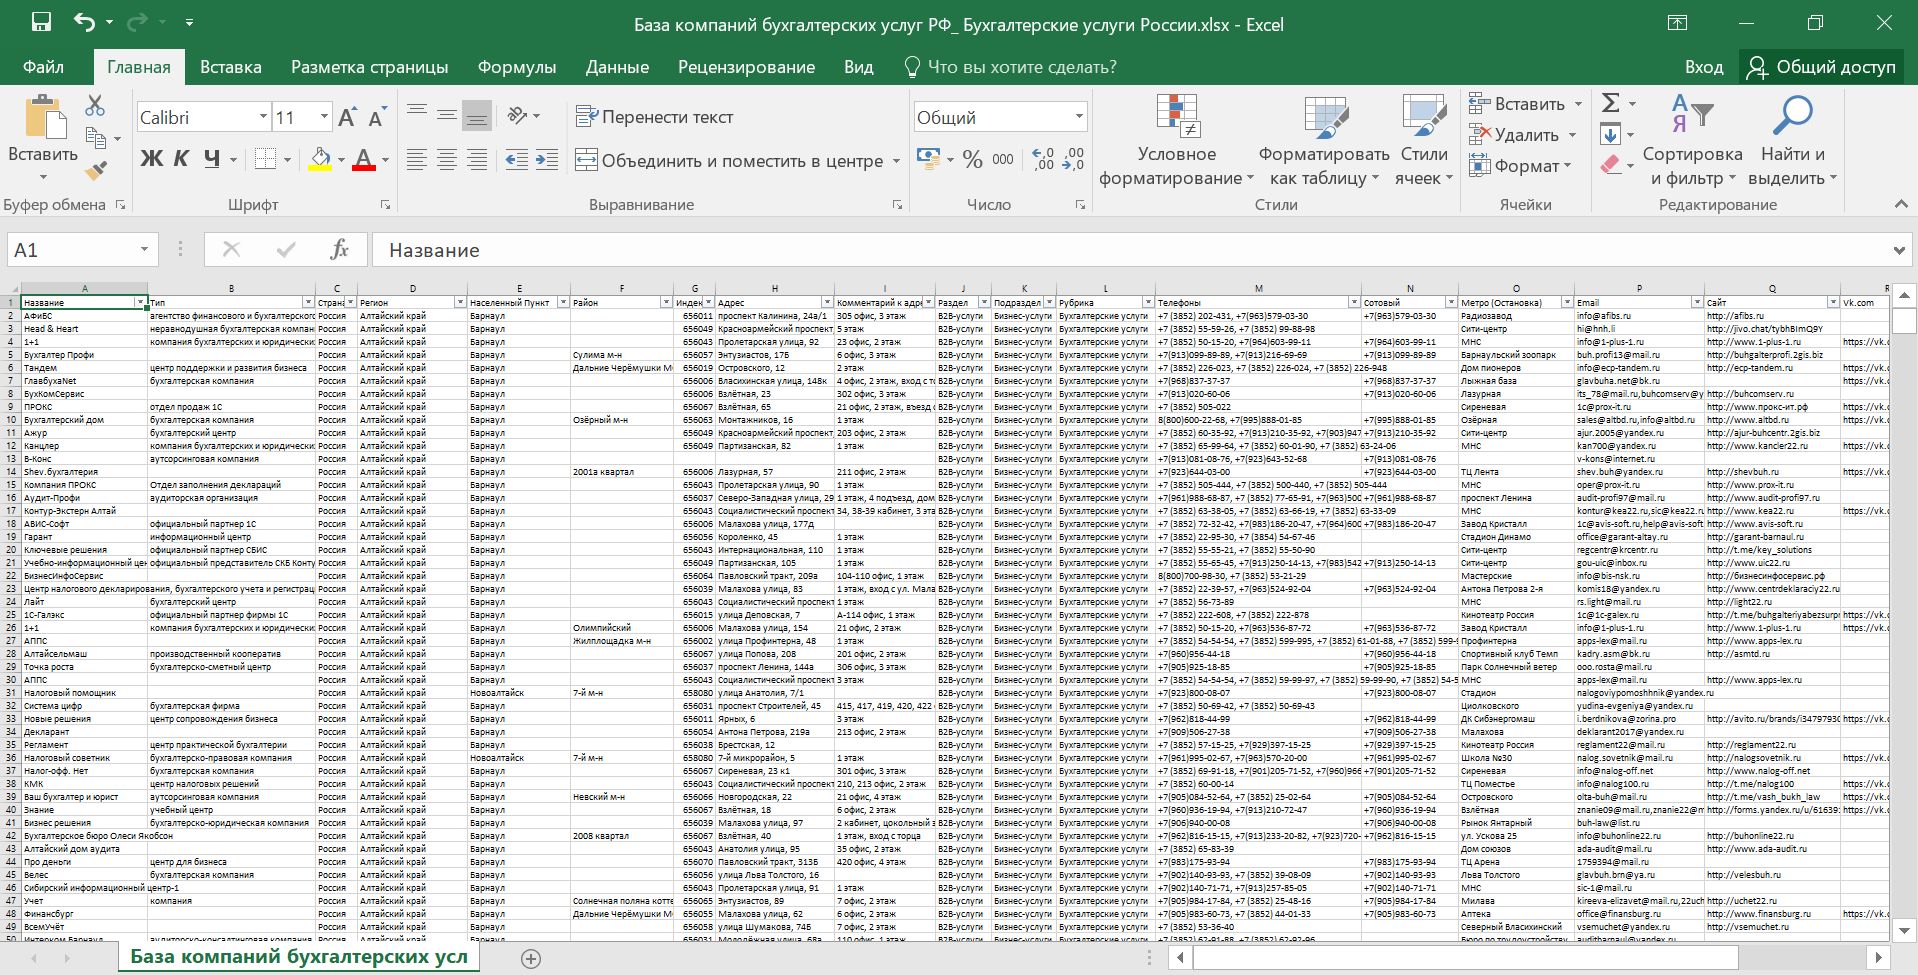Apply the yellow fill color swatch

pyautogui.click(x=319, y=160)
